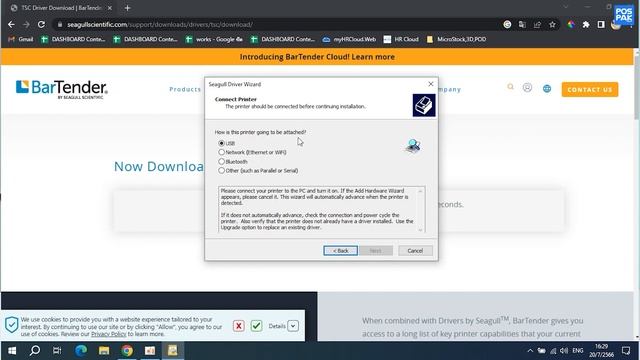The height and width of the screenshot is (360, 640).
Task: Click the CONTACT US button
Action: coord(590,89)
